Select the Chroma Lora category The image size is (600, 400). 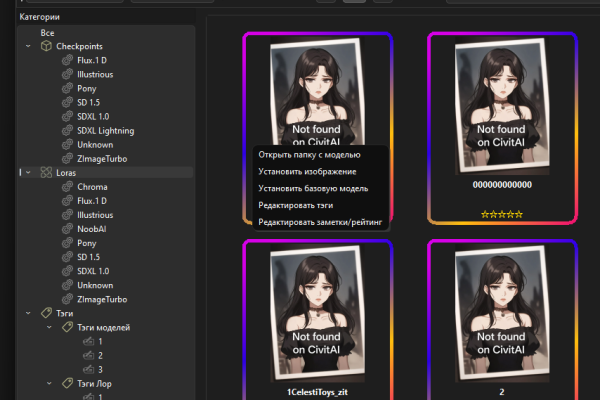pos(92,187)
